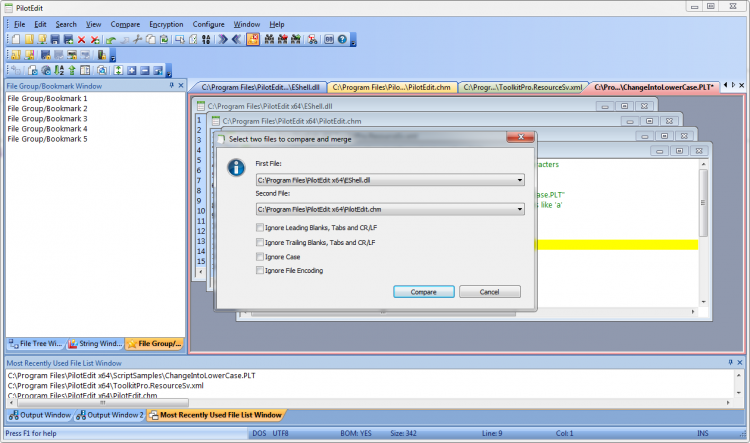
Task: Click the Save All toolbar icon
Action: 68,39
